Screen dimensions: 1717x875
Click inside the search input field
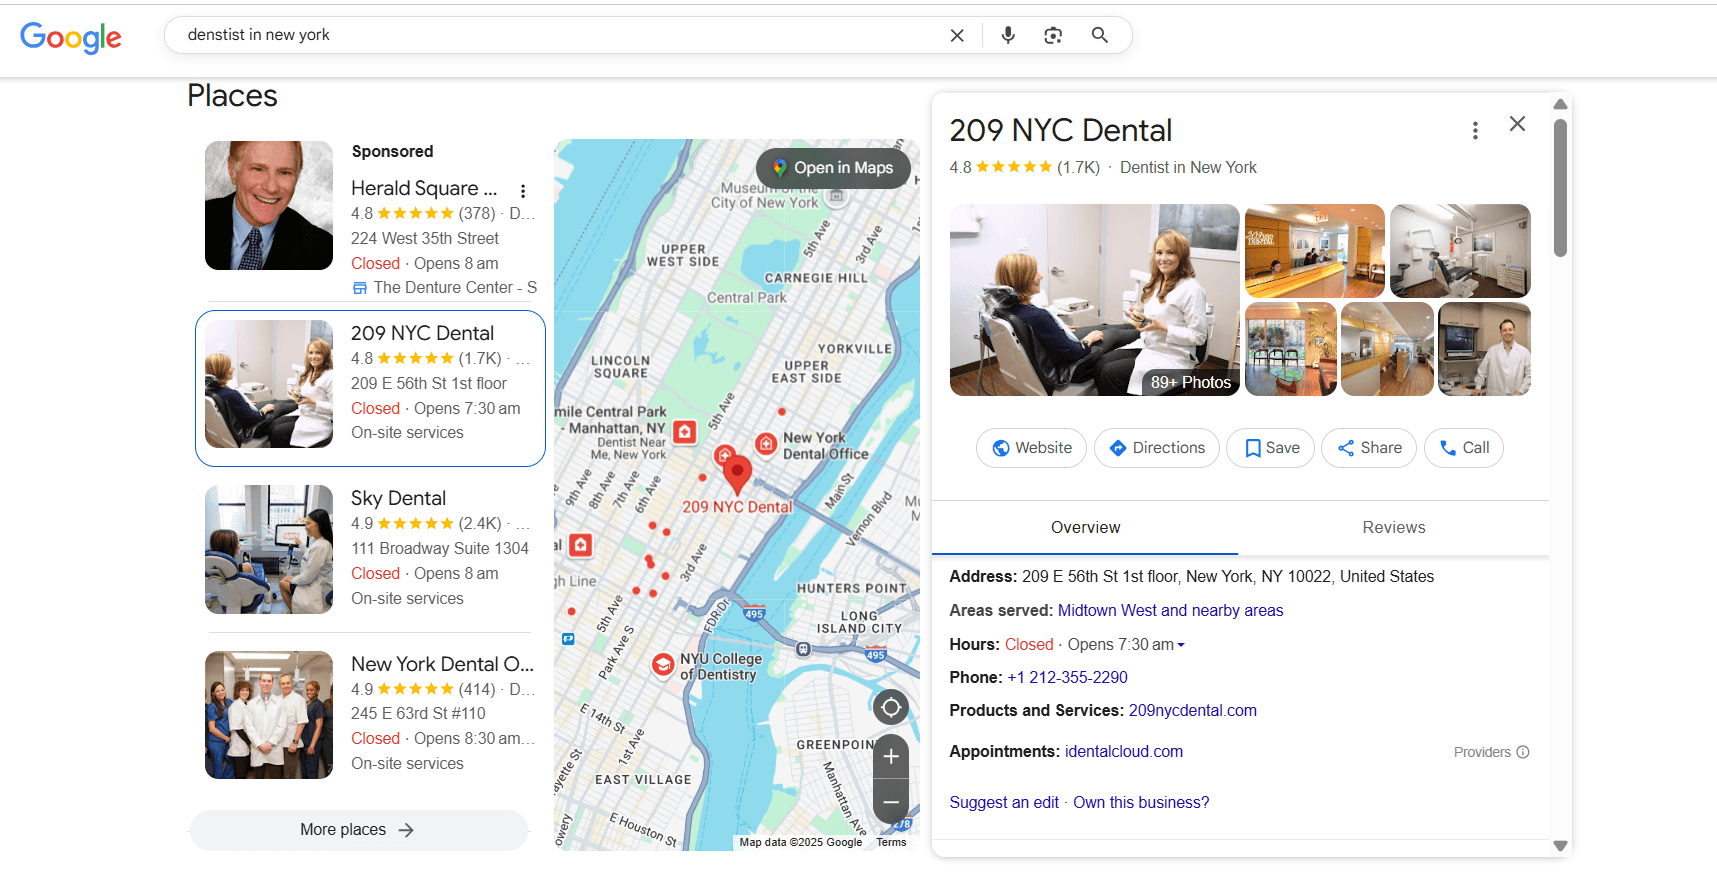(x=560, y=35)
